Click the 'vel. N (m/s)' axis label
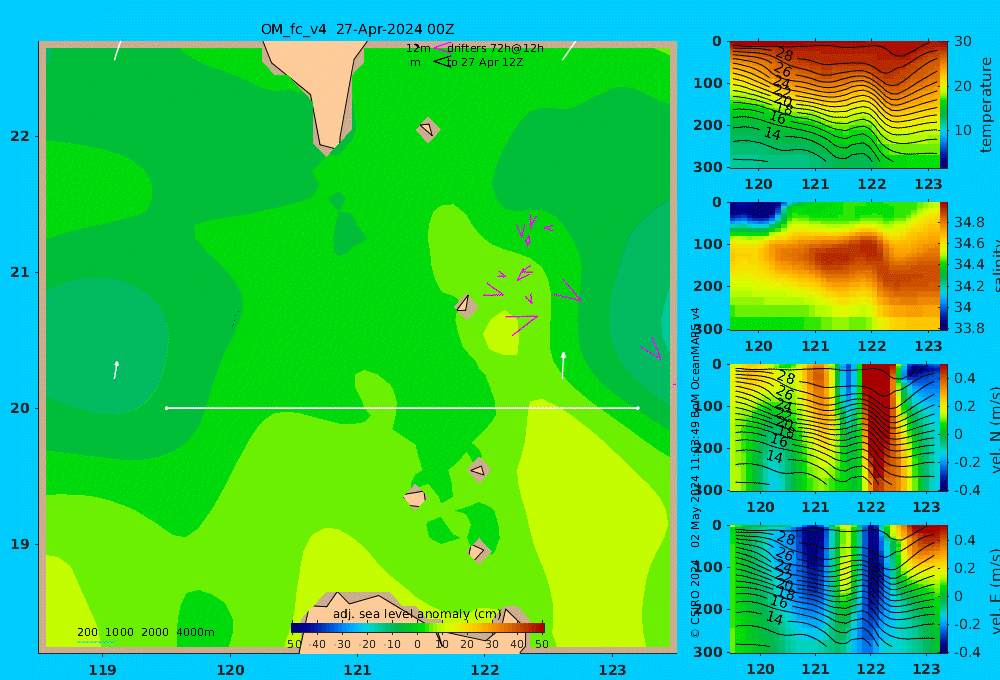 995,429
